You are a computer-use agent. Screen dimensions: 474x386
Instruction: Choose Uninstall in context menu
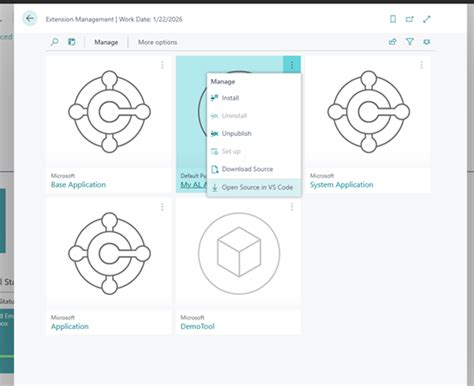click(x=254, y=116)
